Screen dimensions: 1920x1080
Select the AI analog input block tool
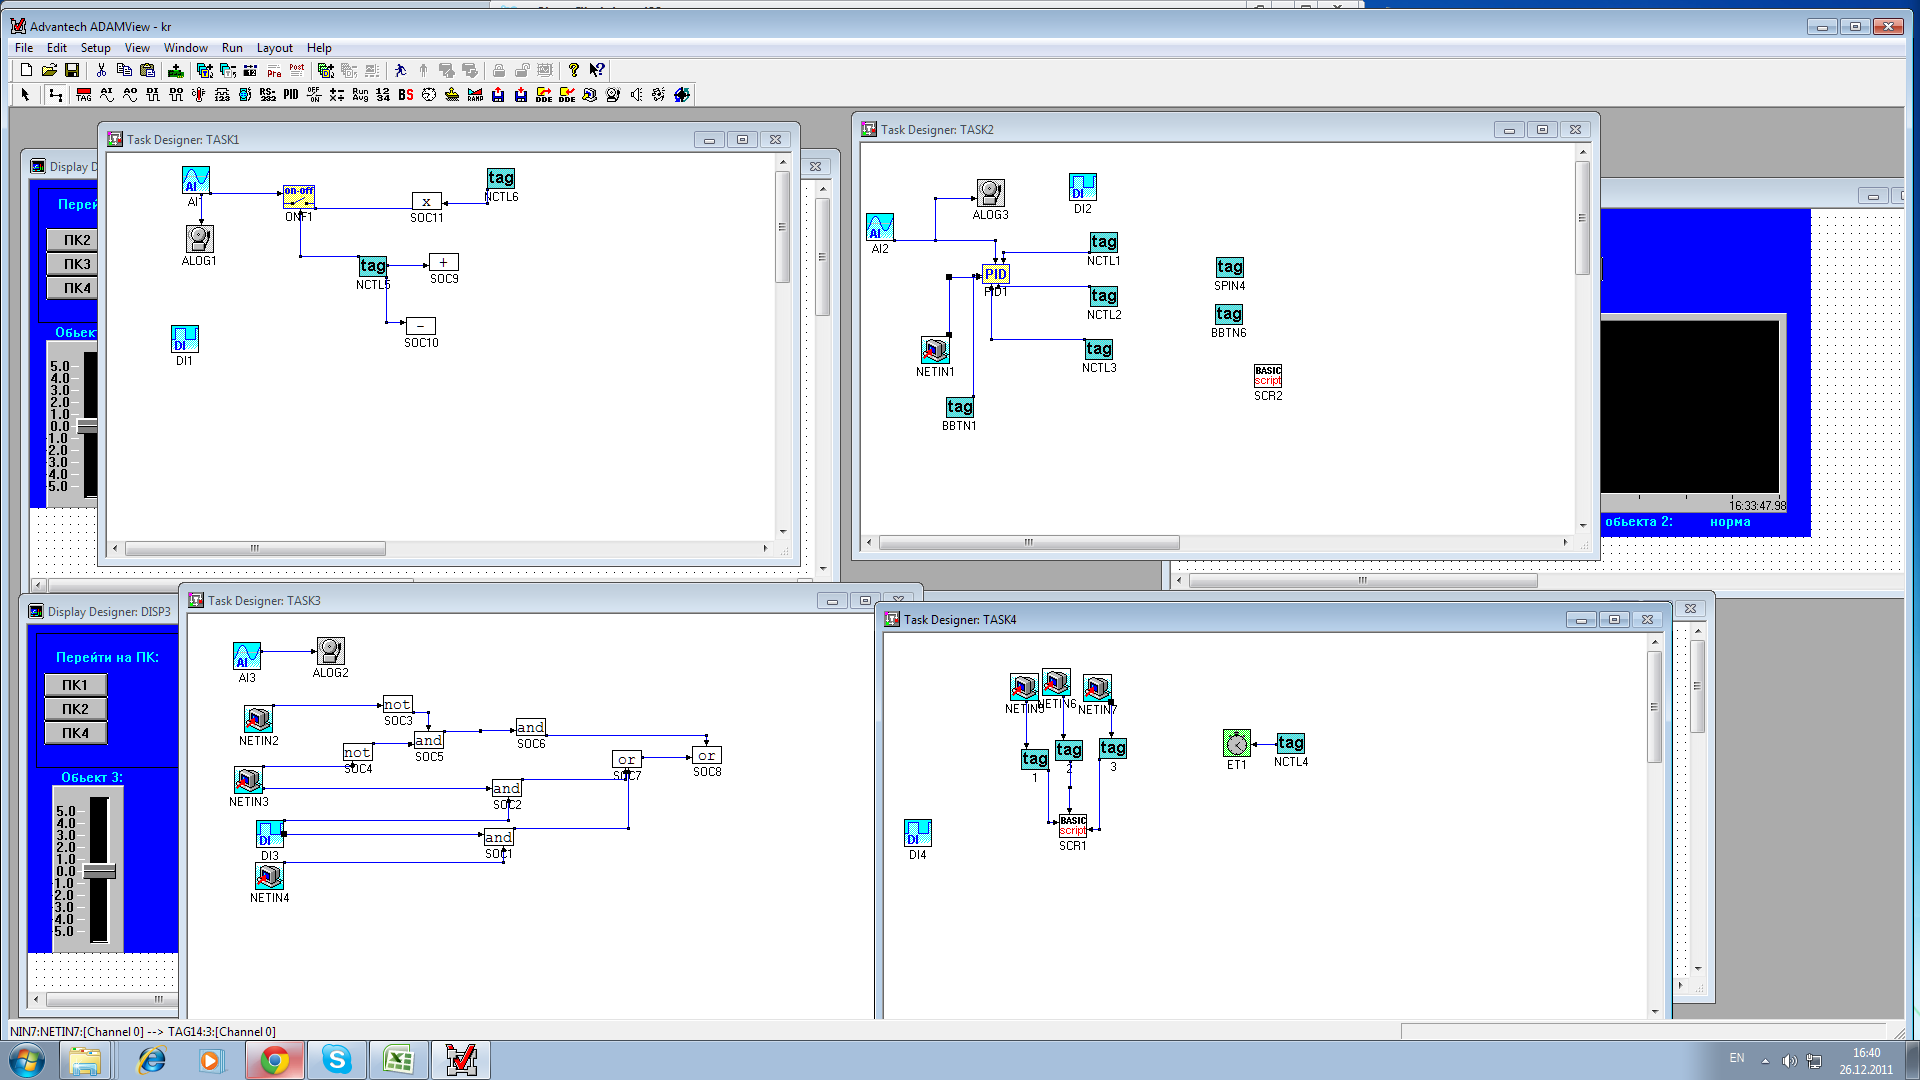(107, 95)
